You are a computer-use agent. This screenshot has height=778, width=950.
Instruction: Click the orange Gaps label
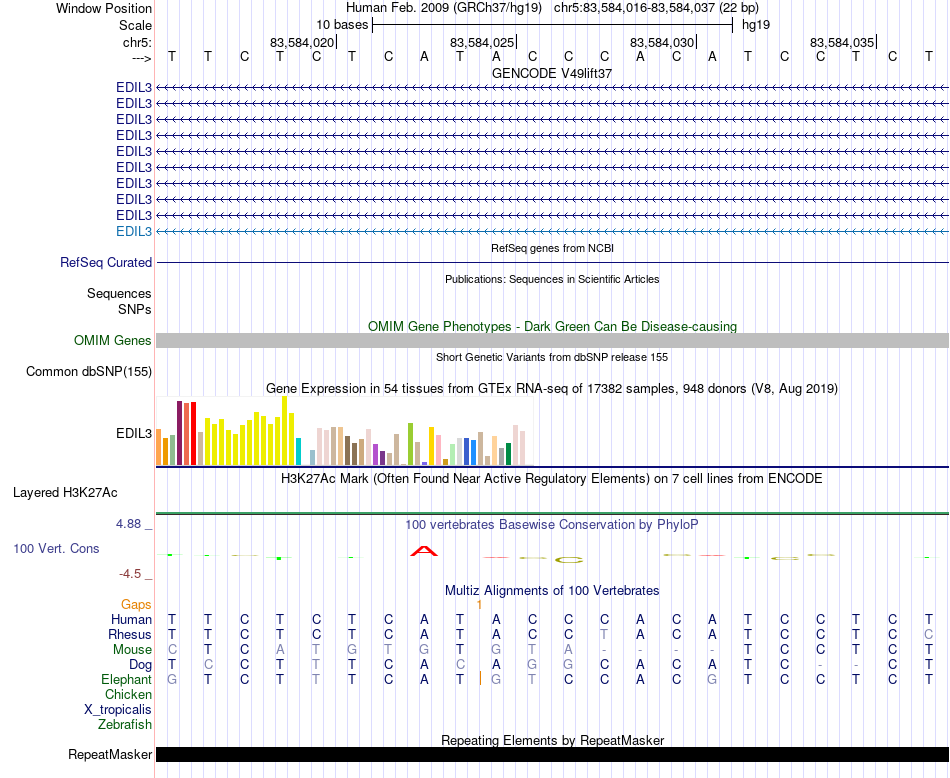coord(136,605)
